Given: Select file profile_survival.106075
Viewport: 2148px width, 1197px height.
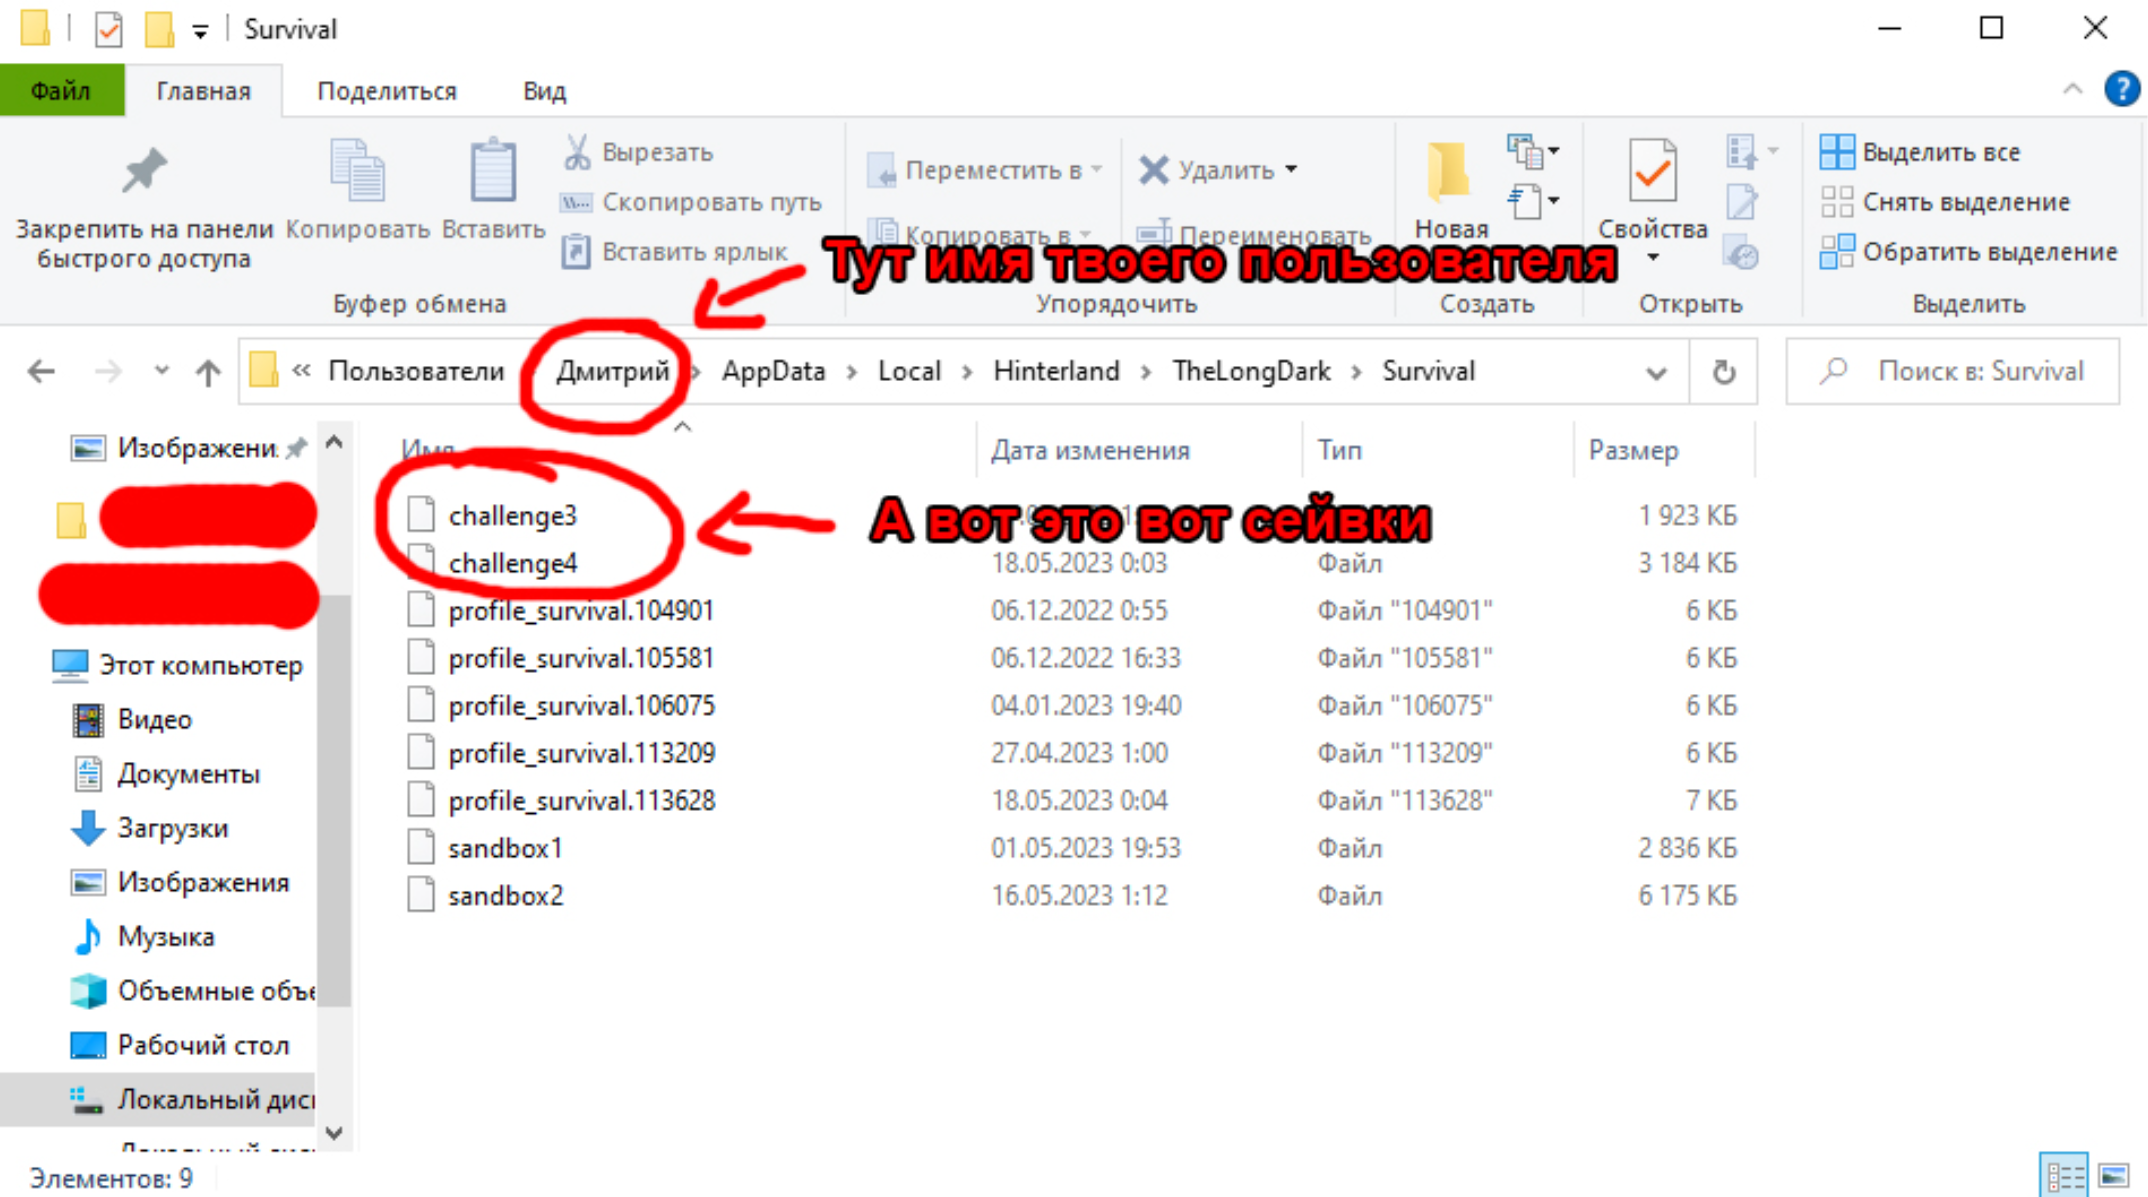Looking at the screenshot, I should 580,705.
